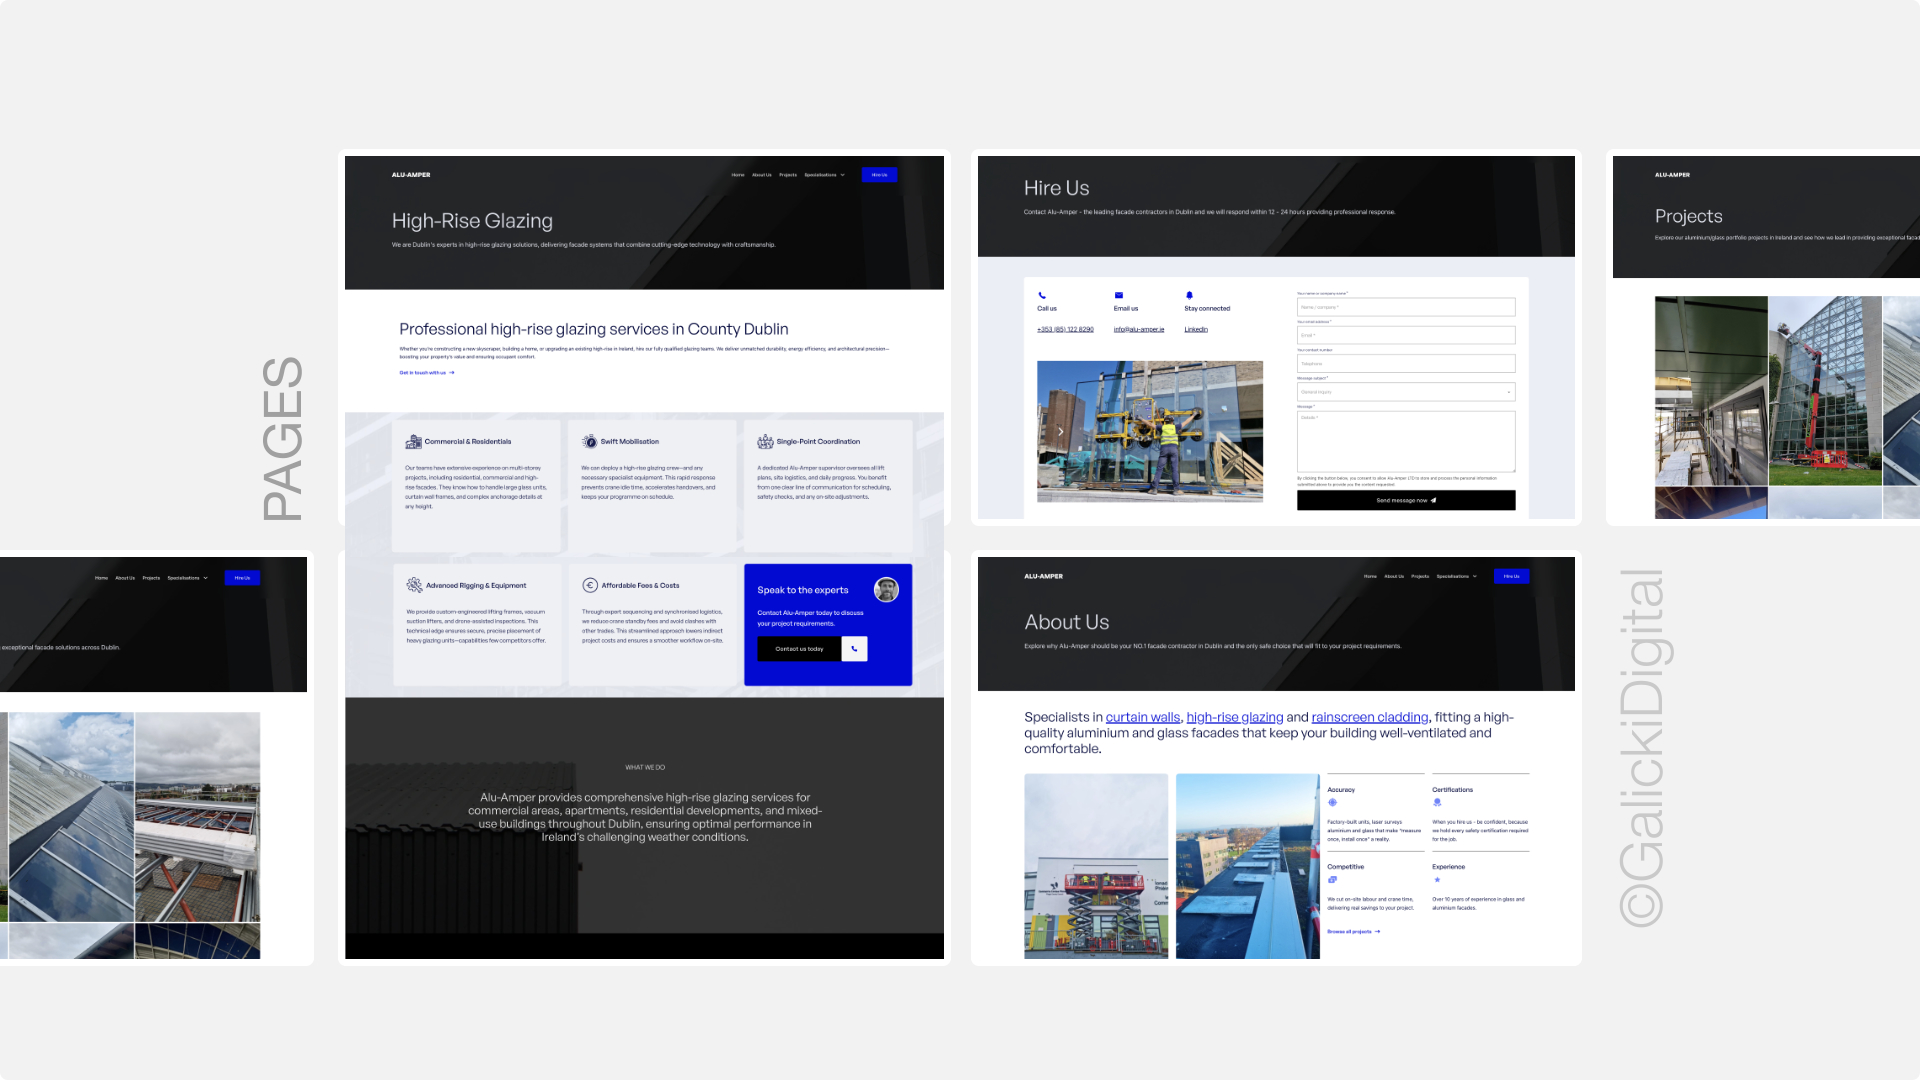The image size is (1920, 1080).
Task: Click Hire Us button on High-Rise Glazing page
Action: coord(879,174)
